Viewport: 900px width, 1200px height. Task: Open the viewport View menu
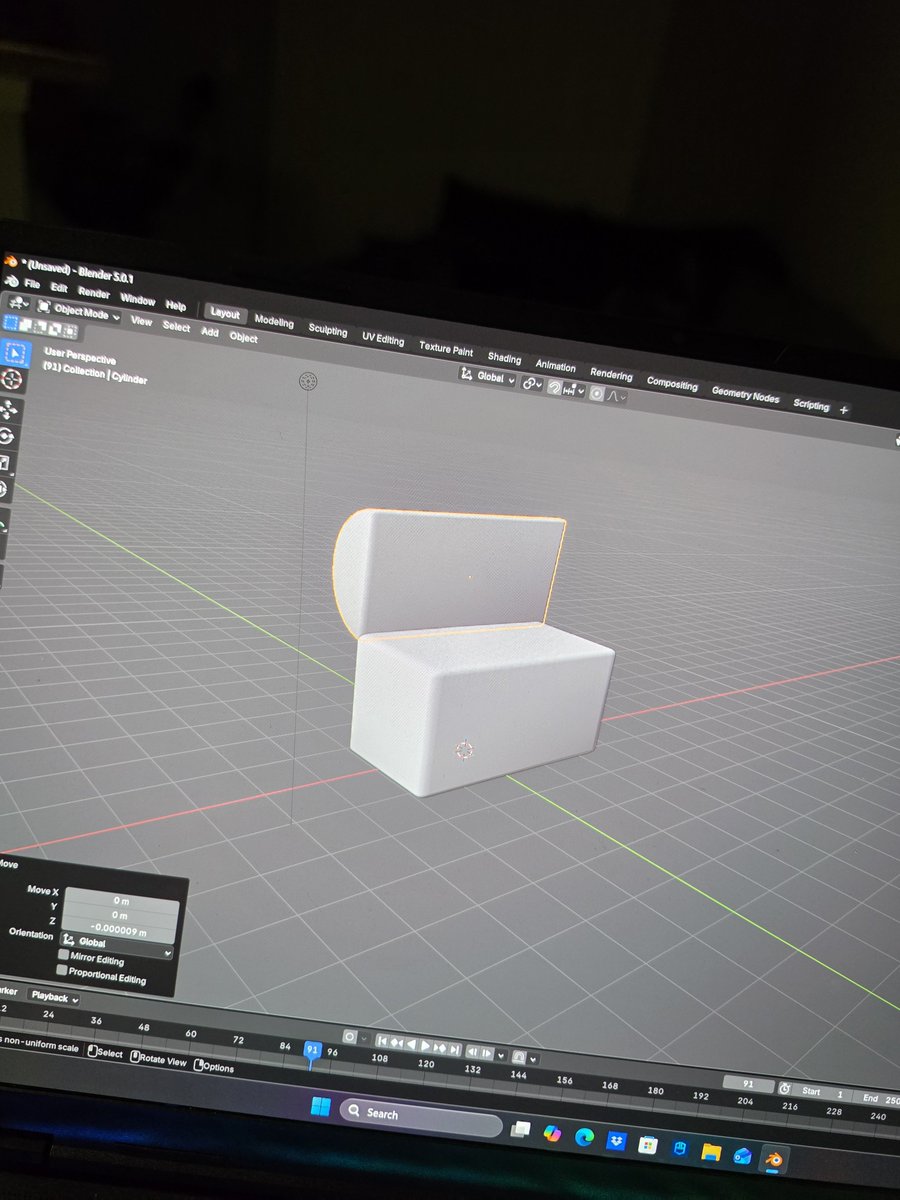pyautogui.click(x=141, y=321)
